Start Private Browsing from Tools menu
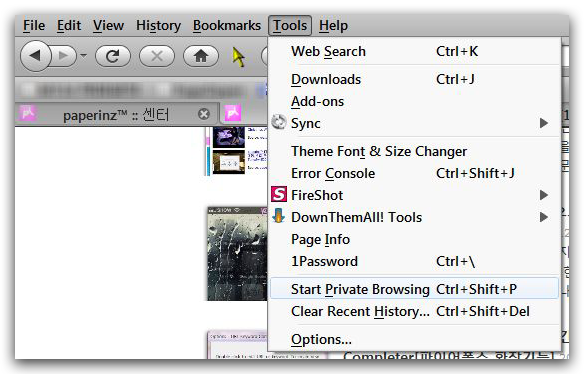The image size is (584, 374). click(x=414, y=289)
